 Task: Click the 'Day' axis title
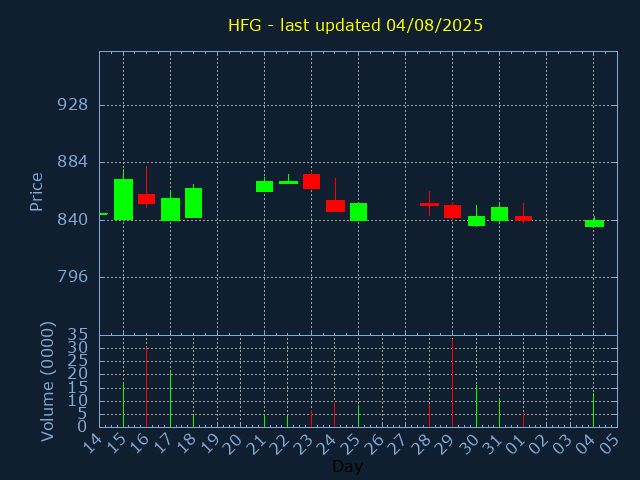(347, 466)
